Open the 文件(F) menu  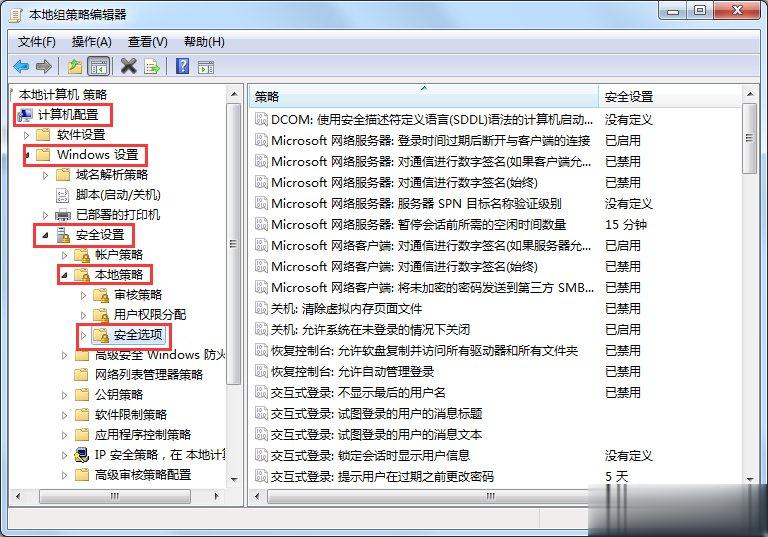point(37,42)
